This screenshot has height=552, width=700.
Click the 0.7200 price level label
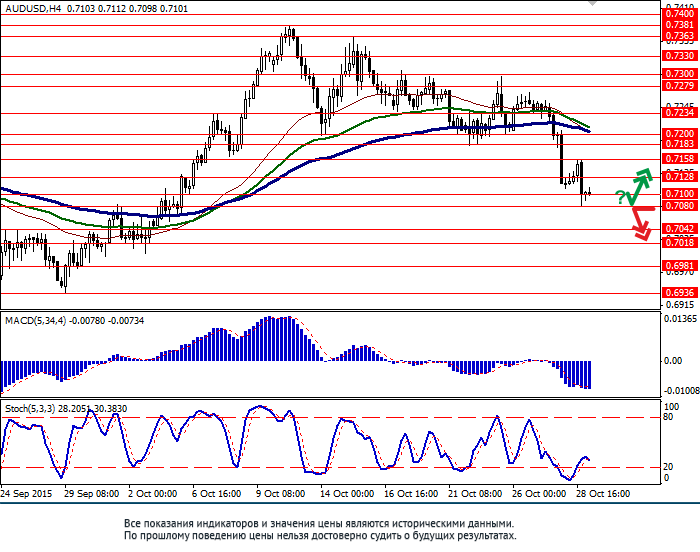click(679, 134)
